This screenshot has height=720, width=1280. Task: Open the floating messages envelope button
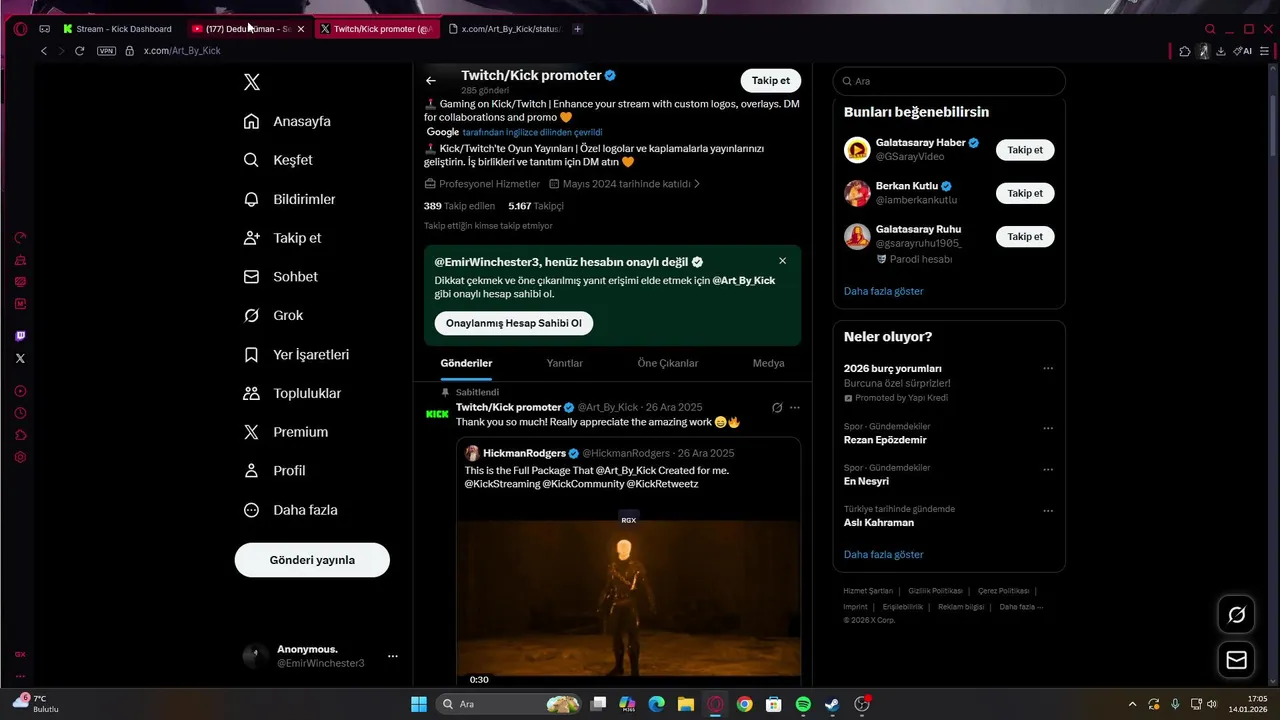(1237, 659)
